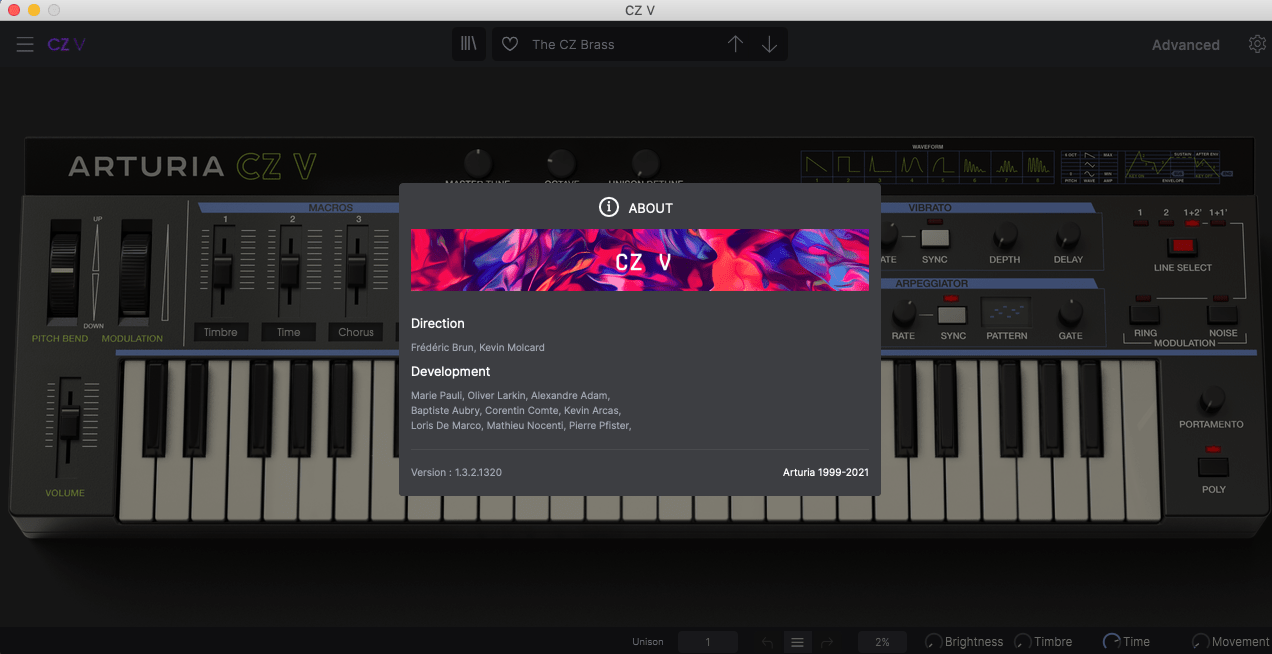The image size is (1272, 654).
Task: Click the heart icon to like preset
Action: [x=510, y=43]
